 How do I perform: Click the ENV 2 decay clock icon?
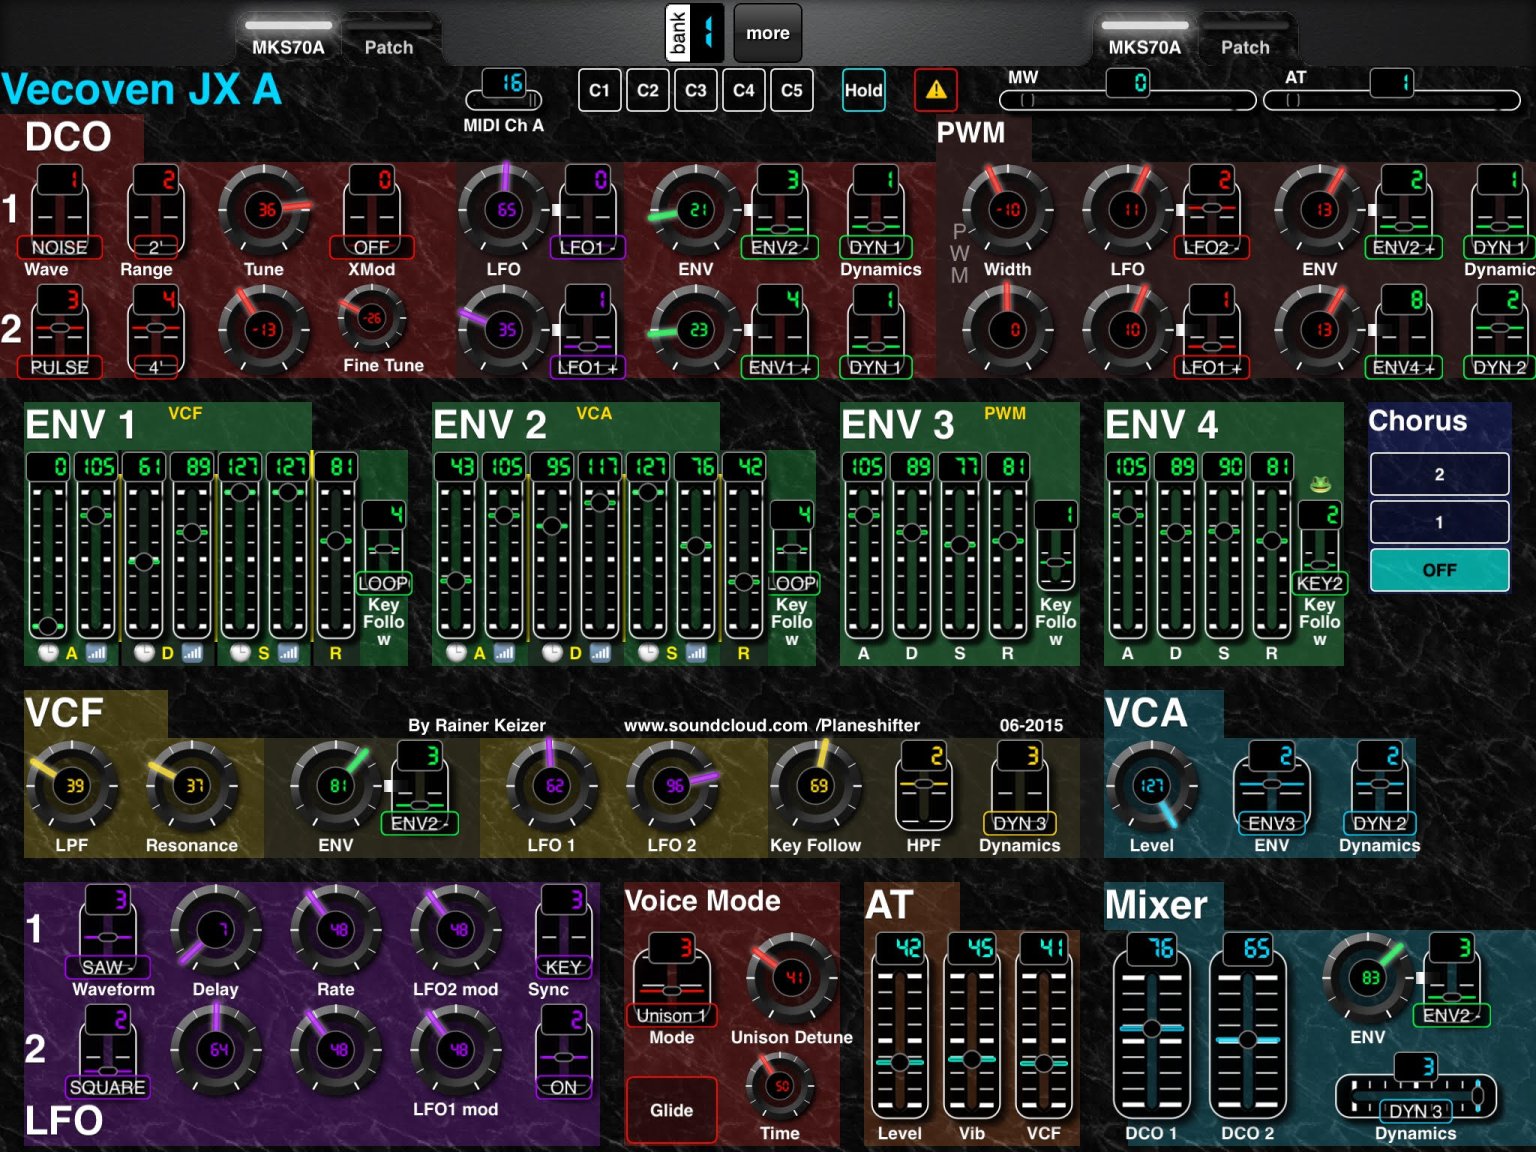552,653
